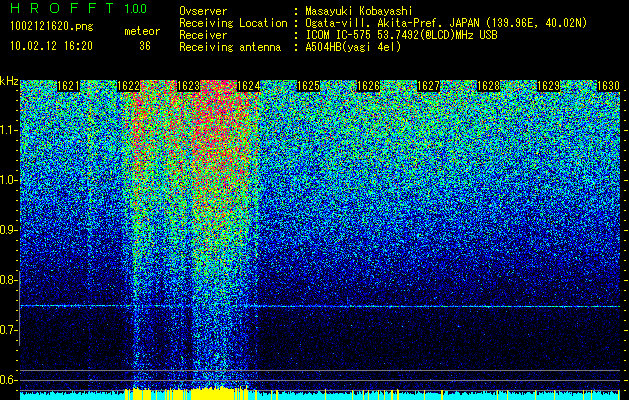
Task: Click the 1626 time marker
Action: (x=369, y=86)
